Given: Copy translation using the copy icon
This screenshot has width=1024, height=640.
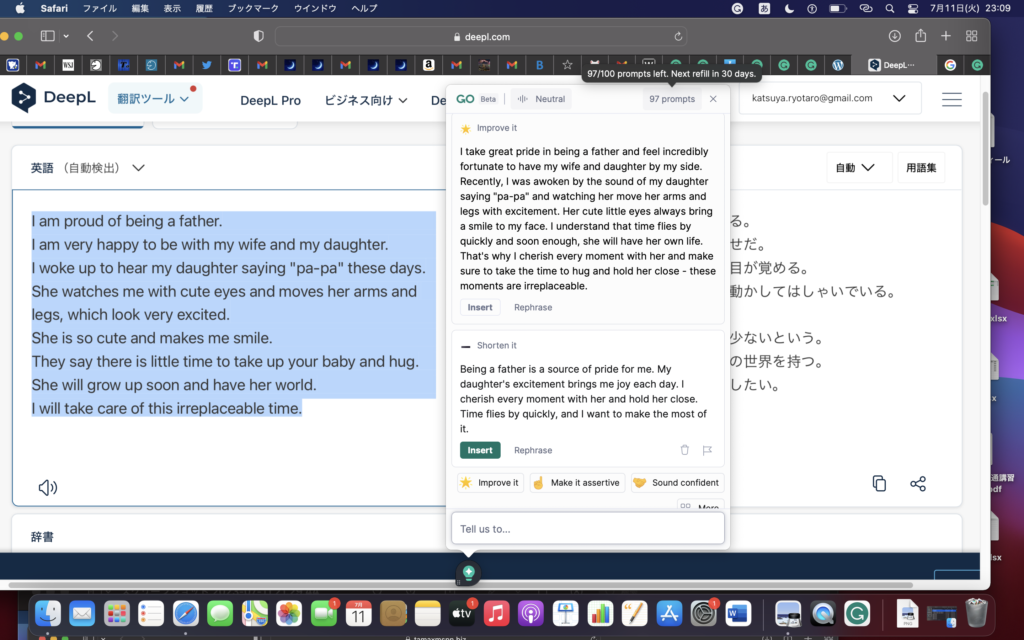Looking at the screenshot, I should pyautogui.click(x=879, y=483).
